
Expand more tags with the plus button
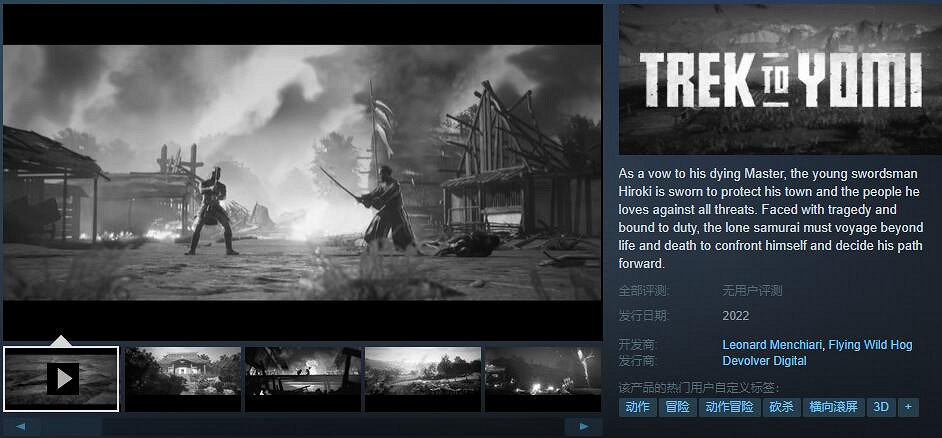pyautogui.click(x=908, y=407)
